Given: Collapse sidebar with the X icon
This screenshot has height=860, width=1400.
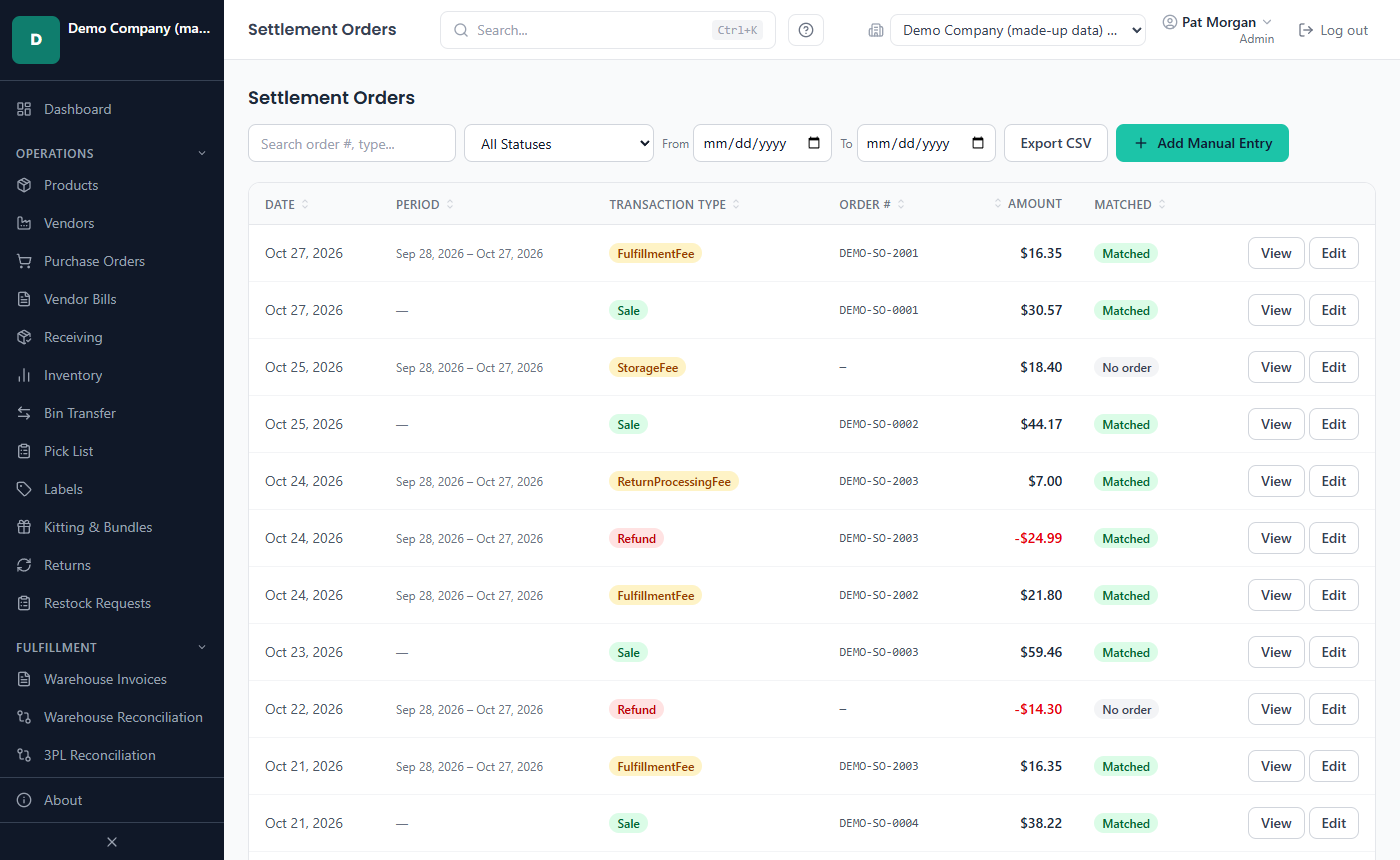Looking at the screenshot, I should point(112,842).
